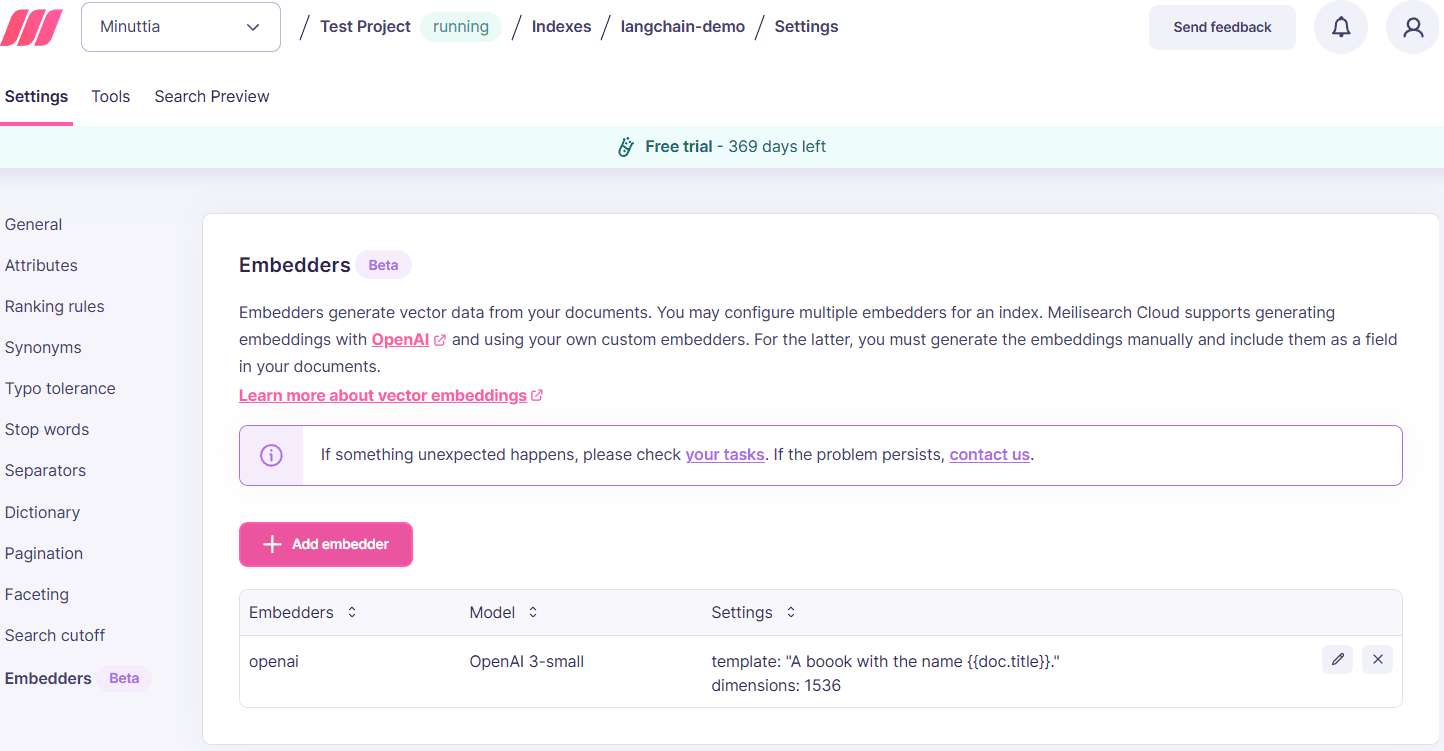The height and width of the screenshot is (751, 1444).
Task: Go to Typo tolerance settings
Action: [60, 389]
